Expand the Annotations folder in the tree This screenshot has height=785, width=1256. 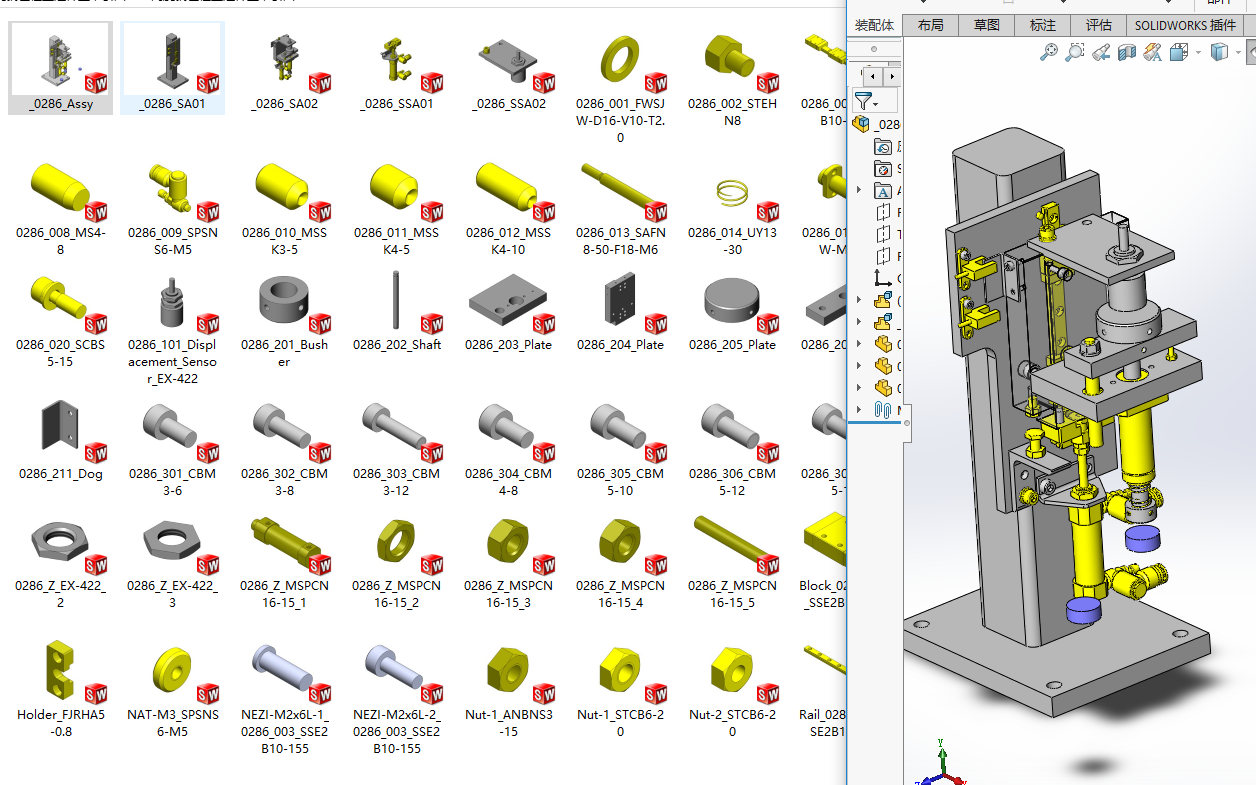tap(859, 190)
